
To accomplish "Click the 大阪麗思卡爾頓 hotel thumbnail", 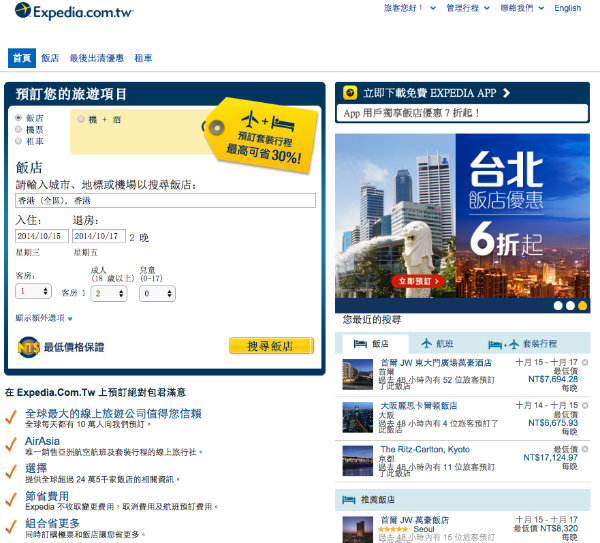I will click(x=357, y=417).
